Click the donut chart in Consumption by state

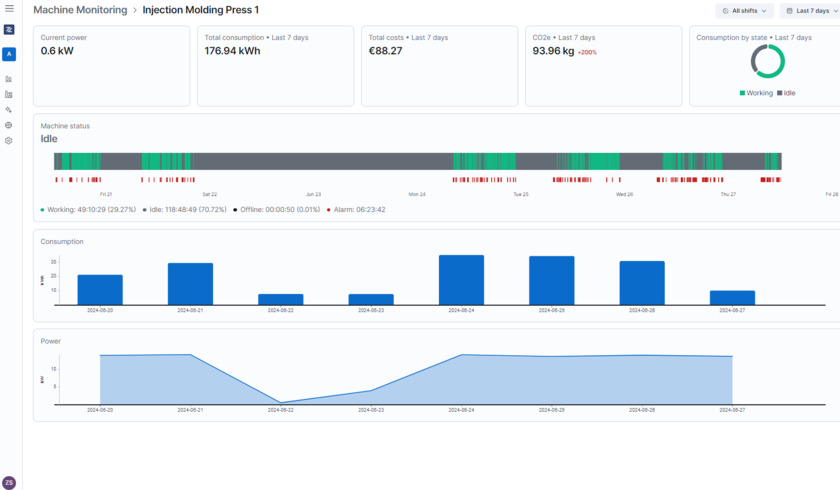768,62
